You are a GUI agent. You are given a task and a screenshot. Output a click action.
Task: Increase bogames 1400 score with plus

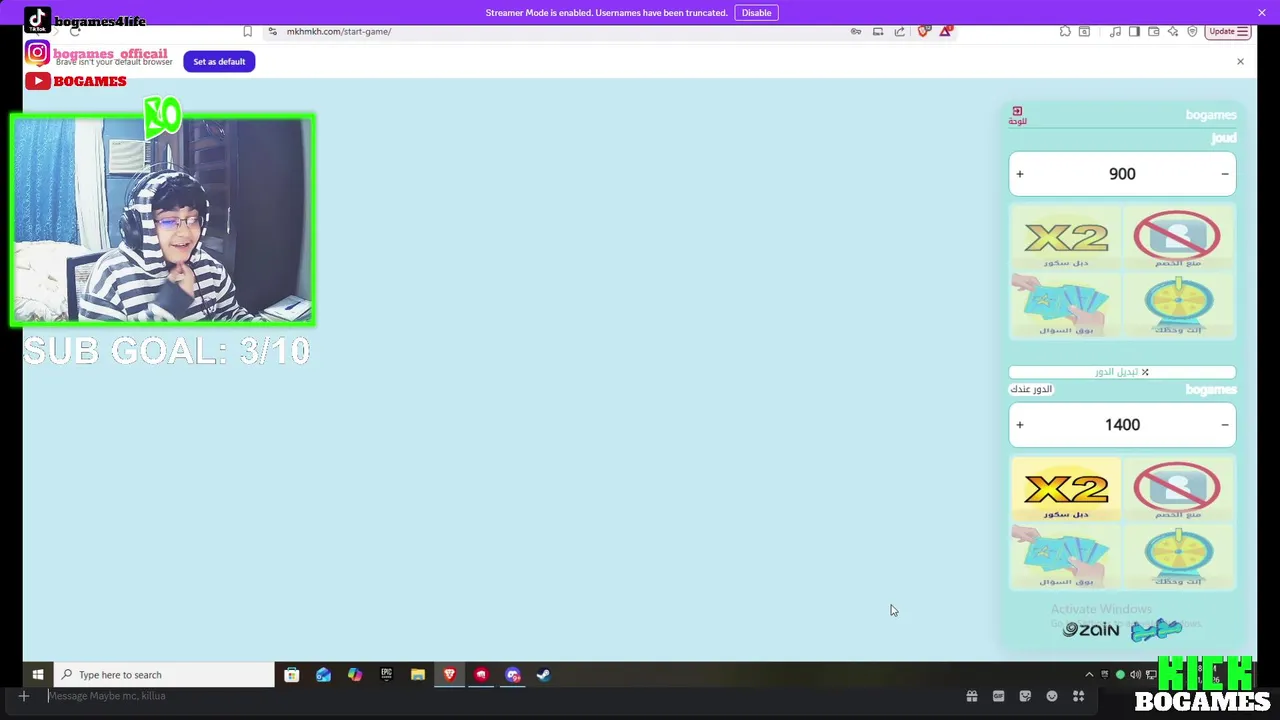click(1020, 425)
